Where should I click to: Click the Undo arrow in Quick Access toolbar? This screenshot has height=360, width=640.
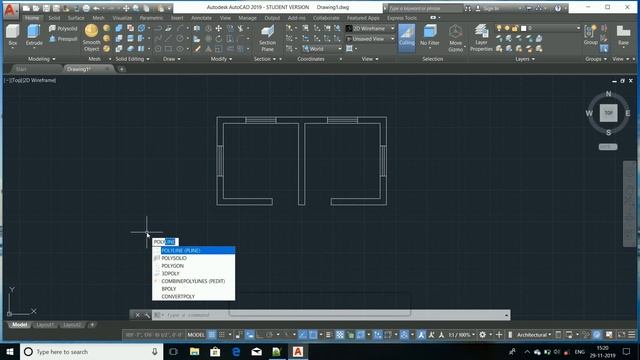[x=96, y=8]
